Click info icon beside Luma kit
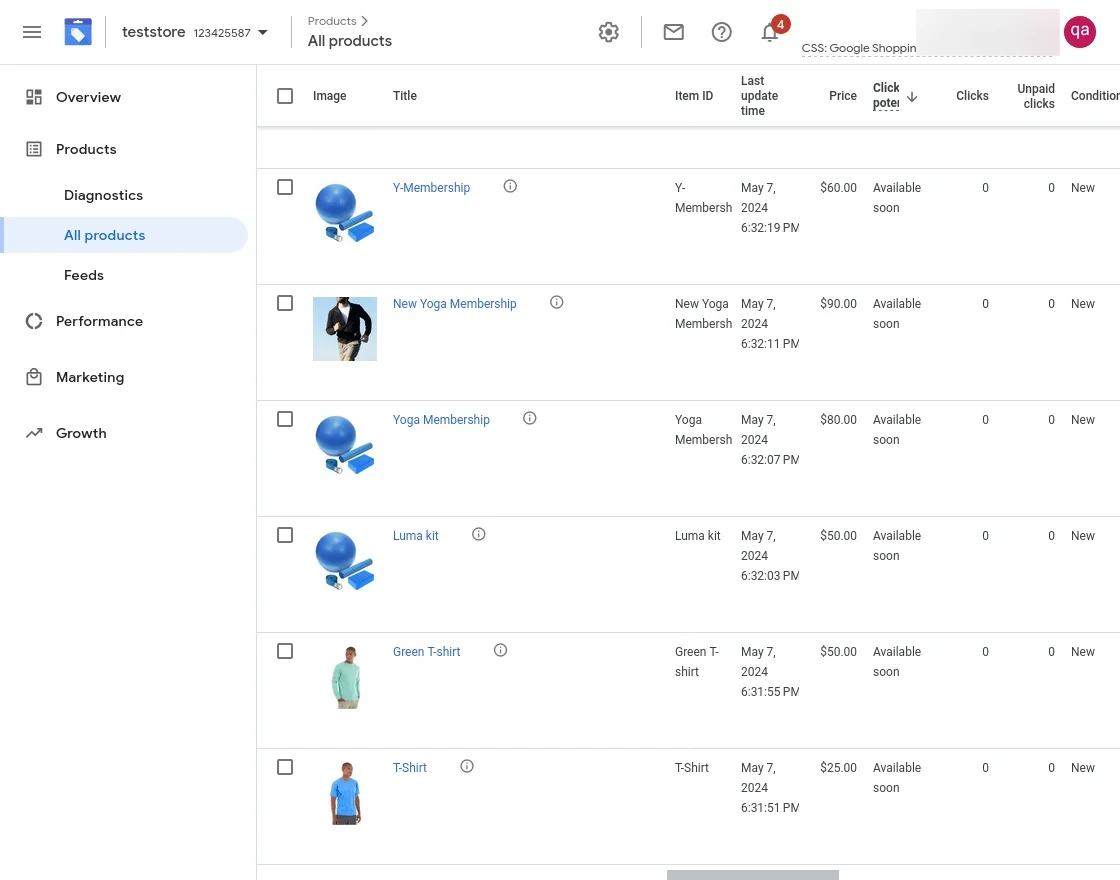This screenshot has width=1120, height=880. coord(479,534)
